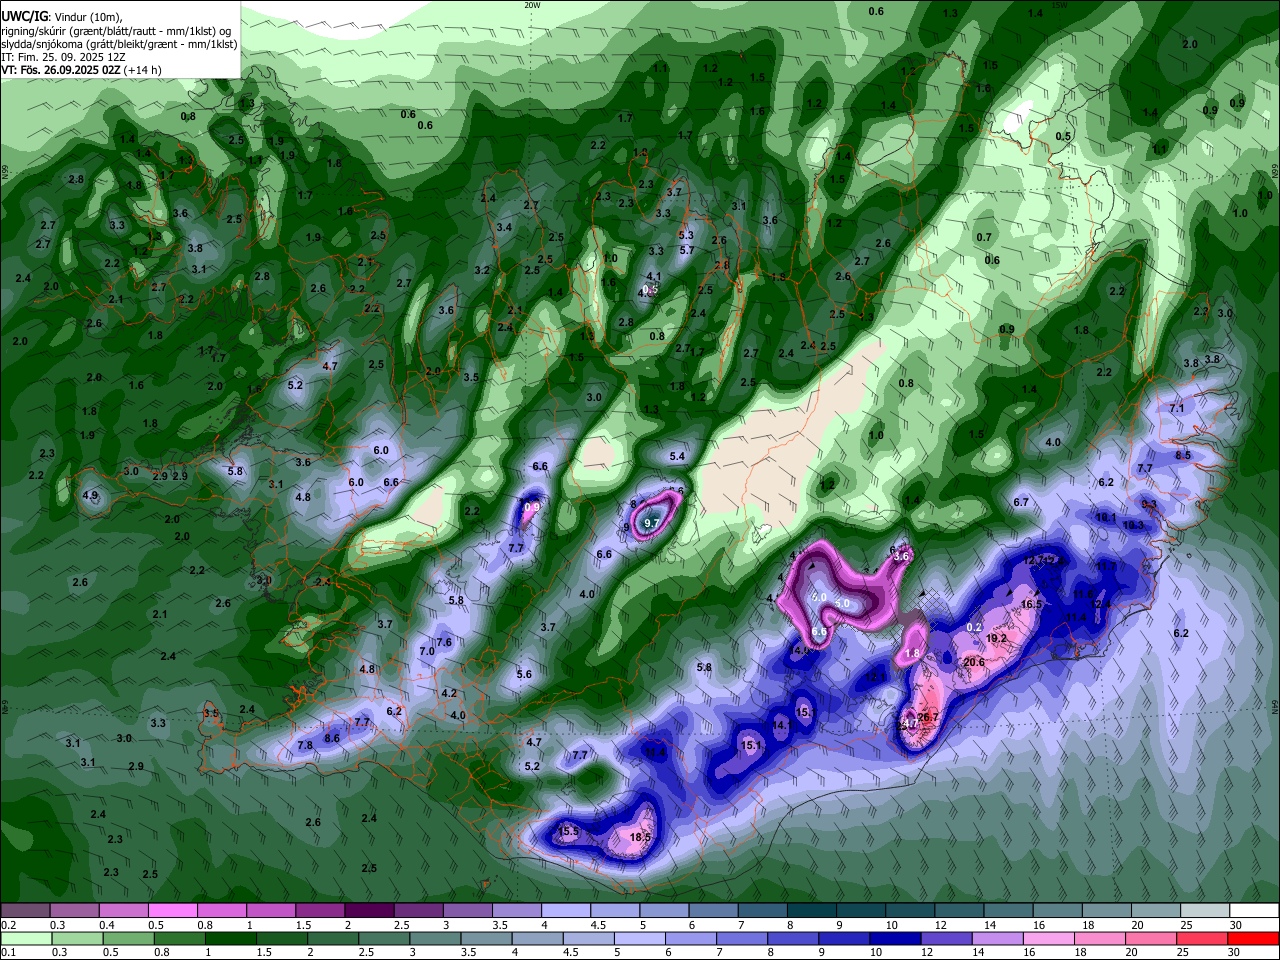Click the 9.7 value inside magenta ring
This screenshot has width=1280, height=960.
[652, 523]
